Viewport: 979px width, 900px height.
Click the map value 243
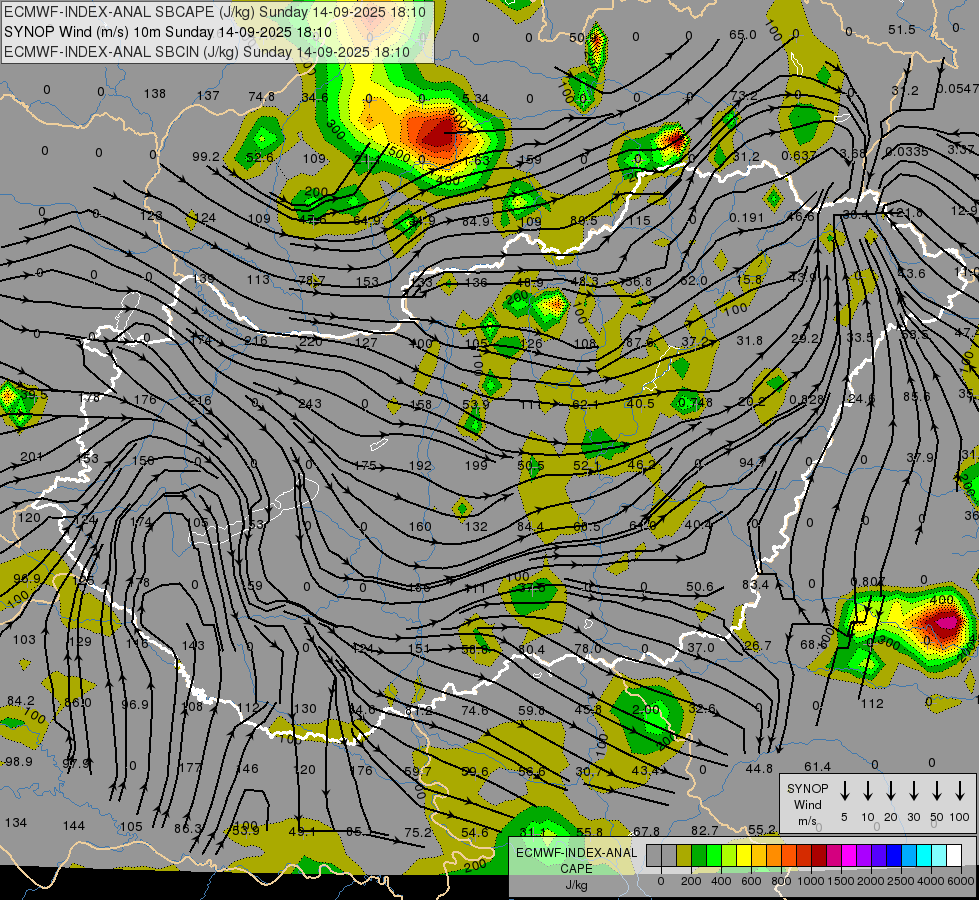point(310,403)
